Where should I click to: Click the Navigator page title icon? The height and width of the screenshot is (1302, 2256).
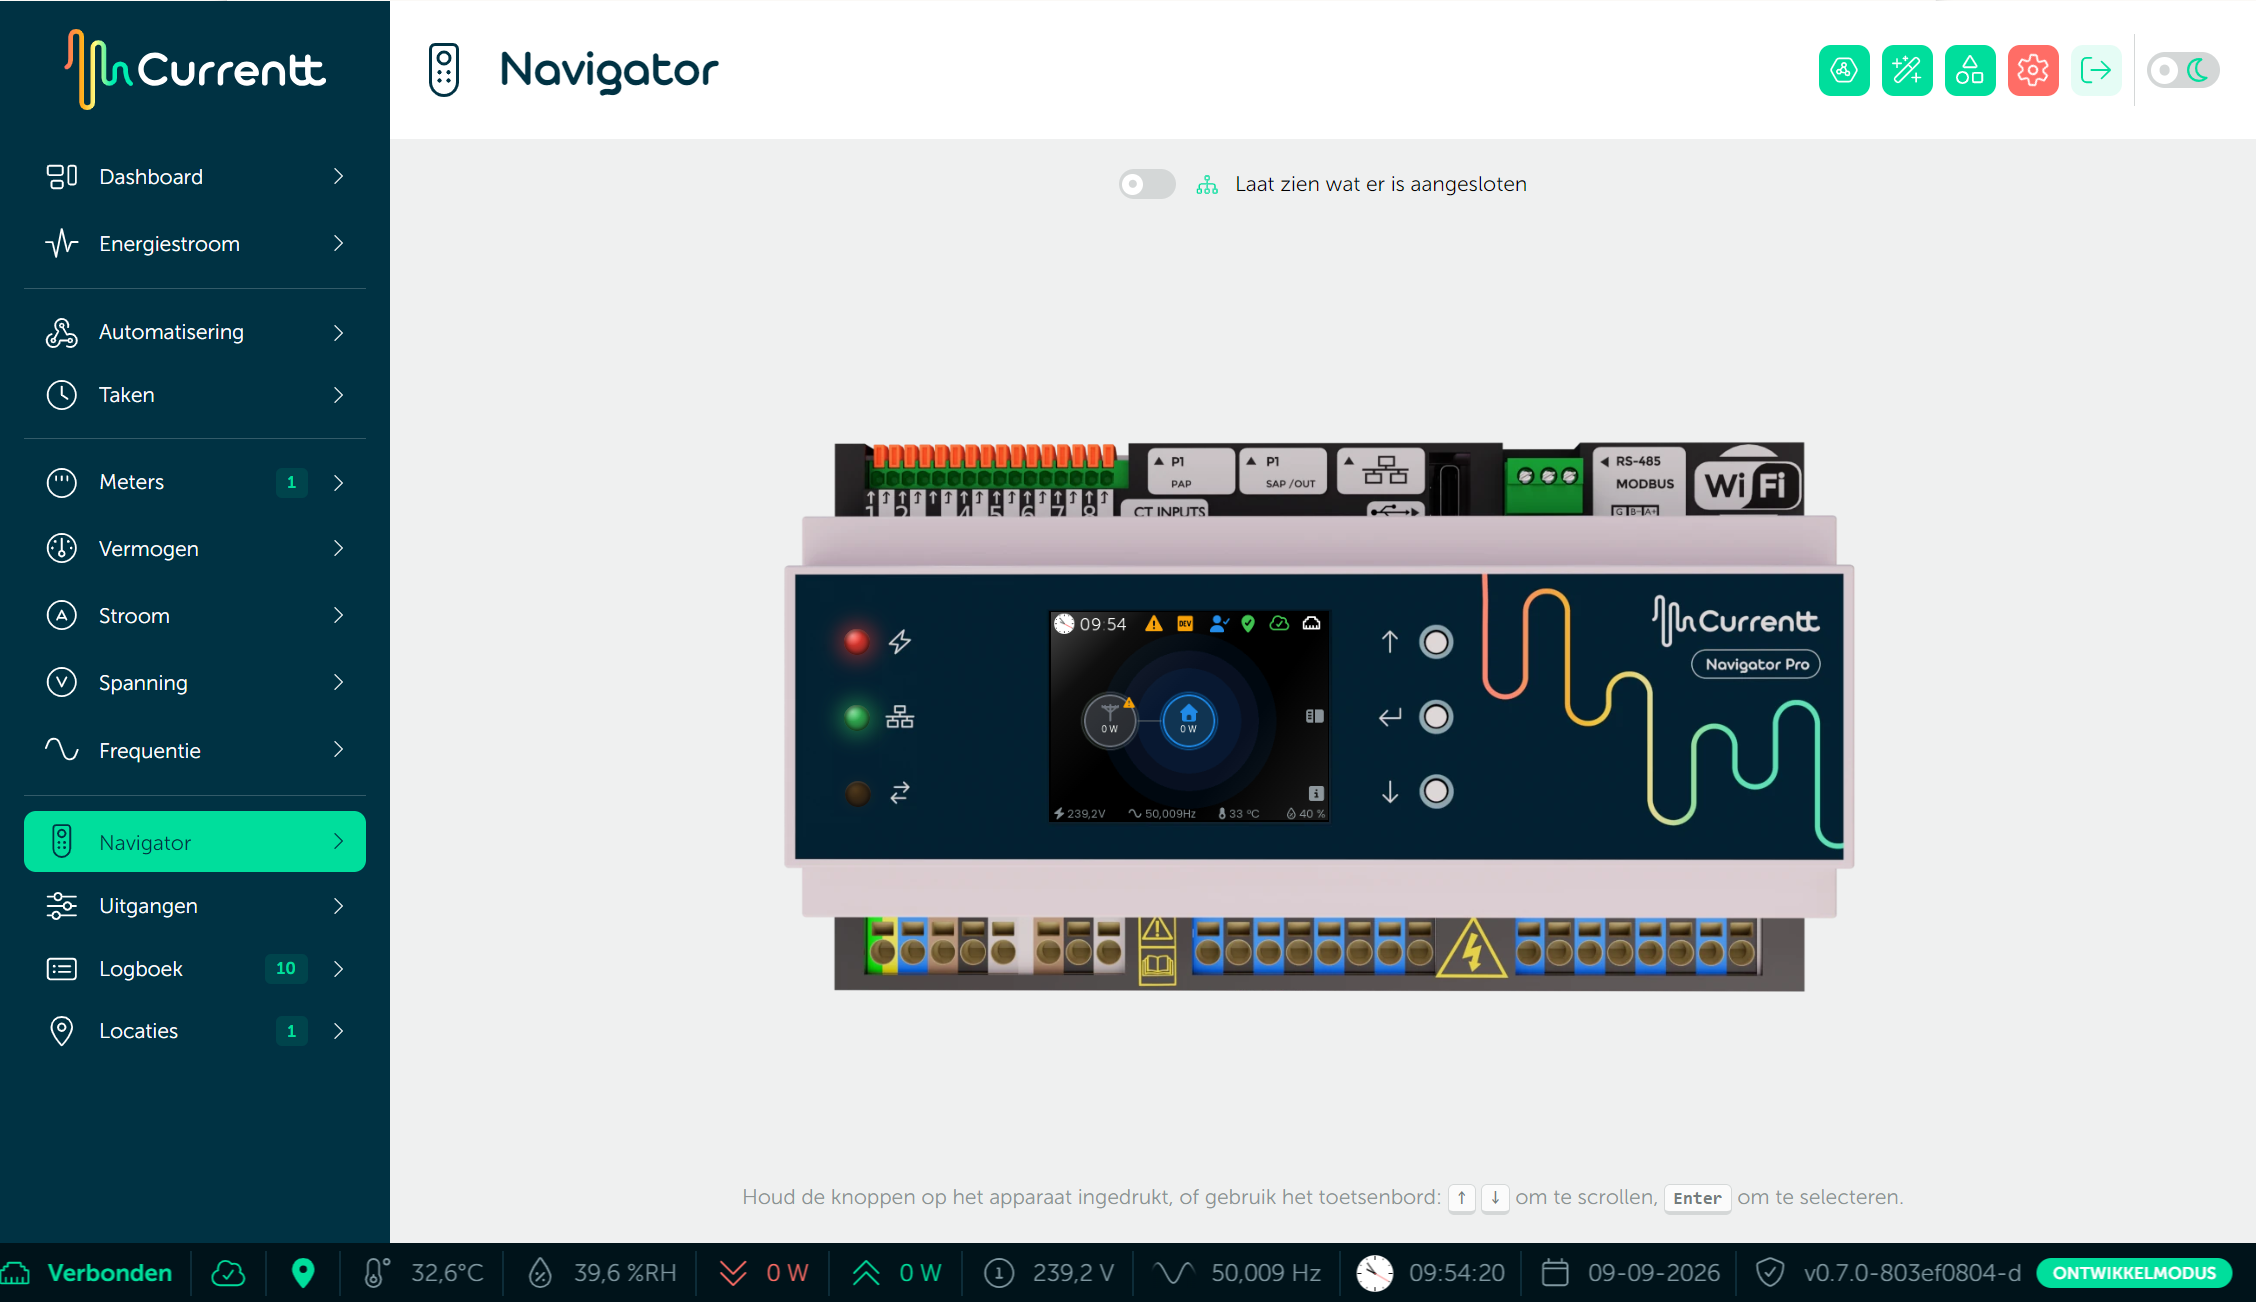(x=444, y=70)
